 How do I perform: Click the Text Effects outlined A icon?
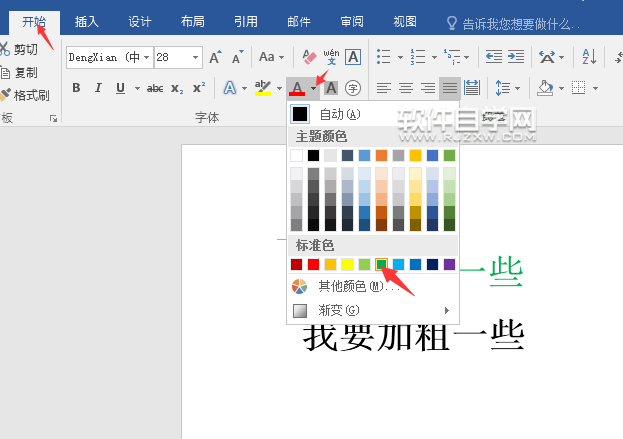[230, 88]
